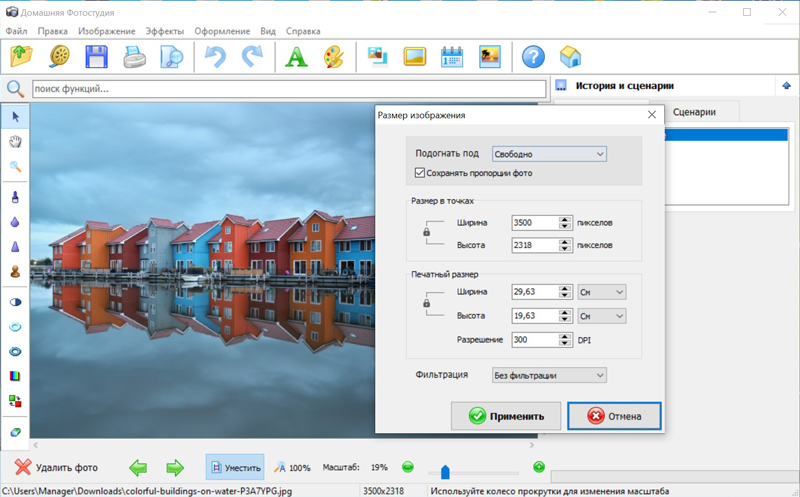Click the Save floppy disk icon
The width and height of the screenshot is (800, 497).
tap(97, 57)
